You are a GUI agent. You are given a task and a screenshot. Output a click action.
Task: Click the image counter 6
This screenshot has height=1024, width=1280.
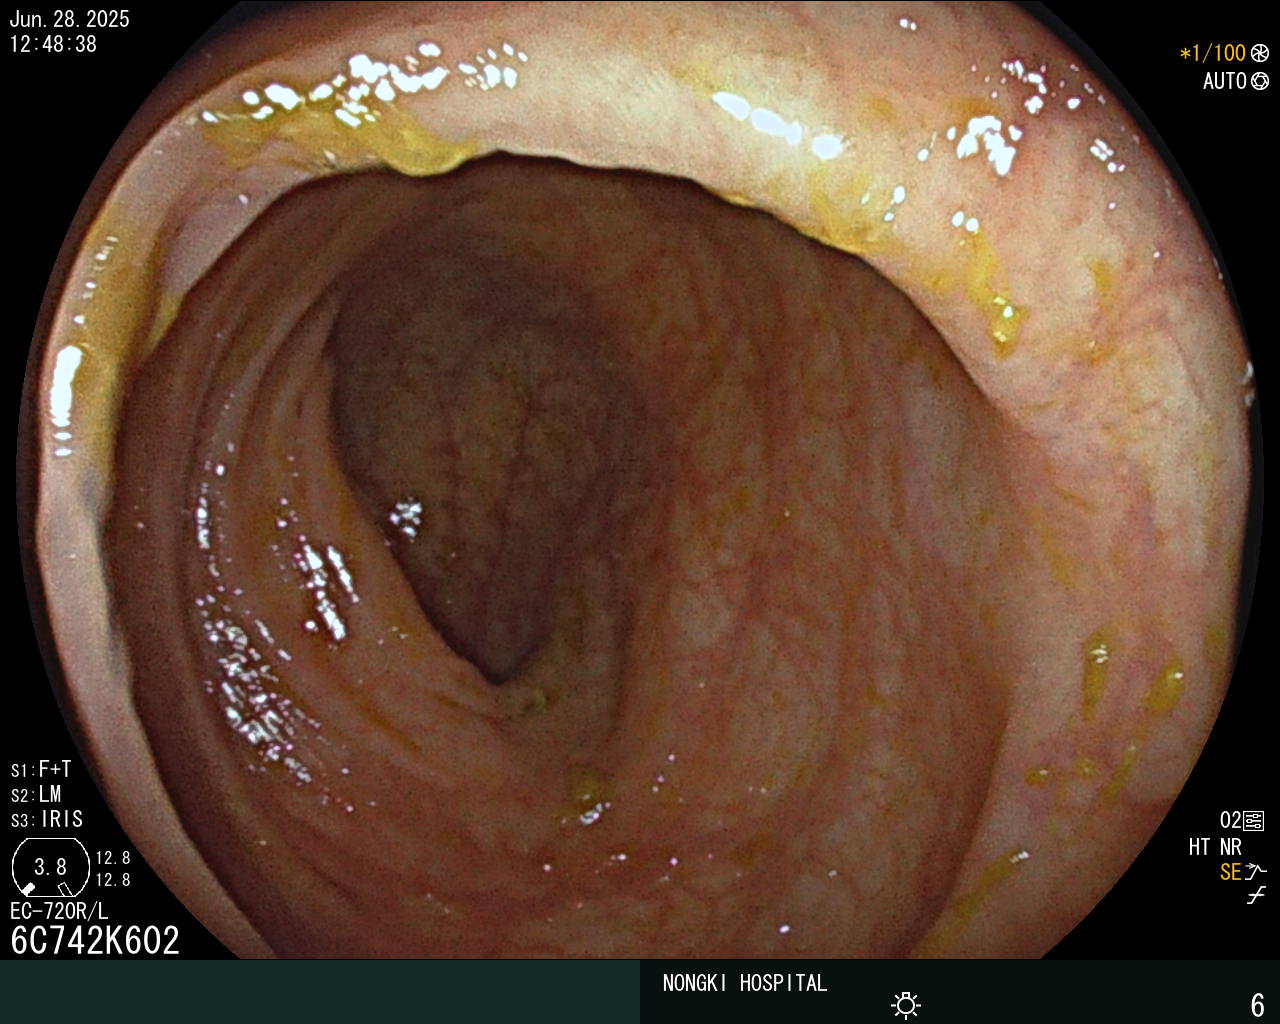(1258, 1005)
